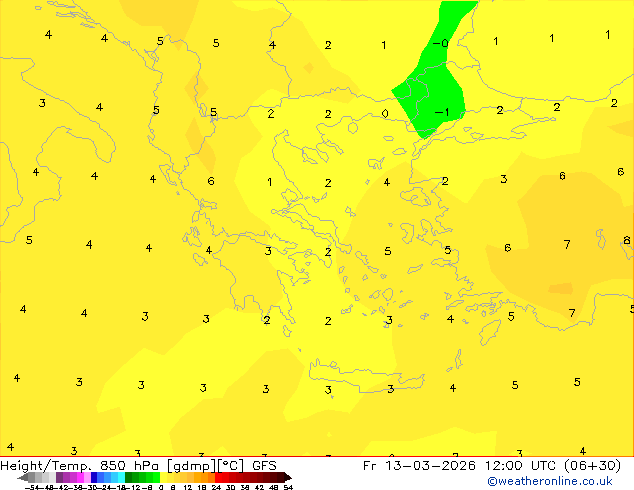This screenshot has width=634, height=490.
Task: Click the dark maroon arrow at legend's end
Action: [x=288, y=477]
